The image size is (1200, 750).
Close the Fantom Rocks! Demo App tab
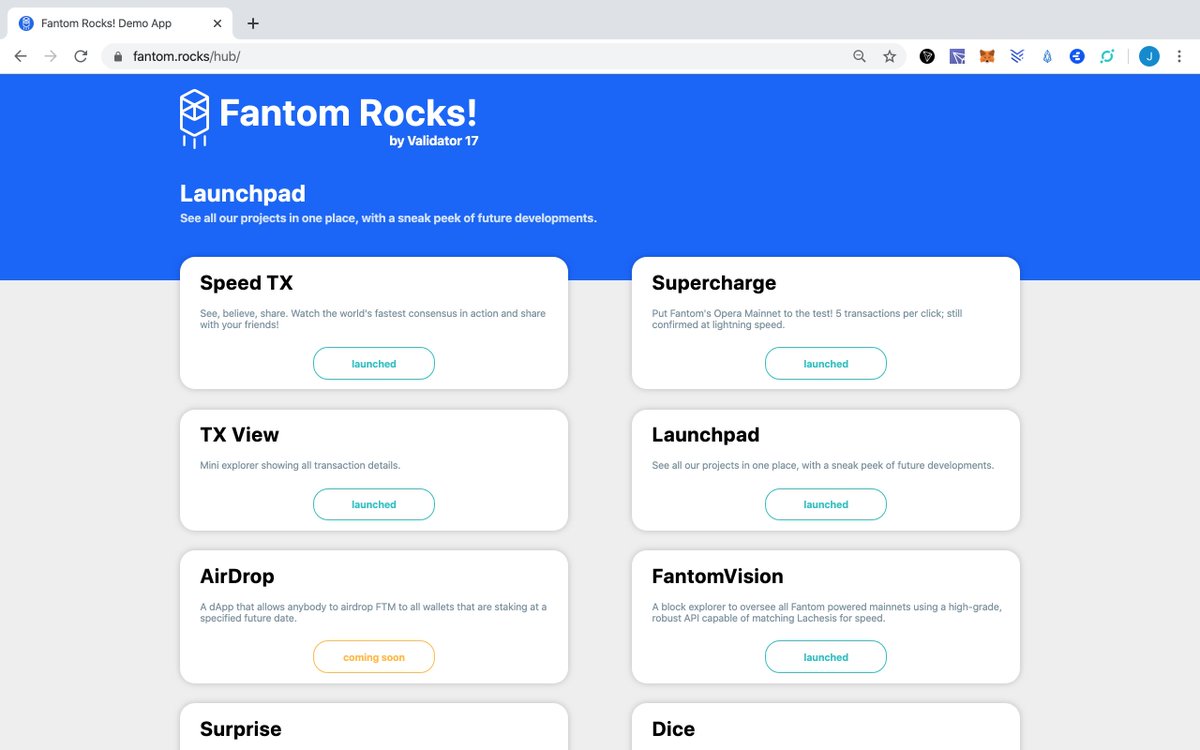(x=218, y=23)
